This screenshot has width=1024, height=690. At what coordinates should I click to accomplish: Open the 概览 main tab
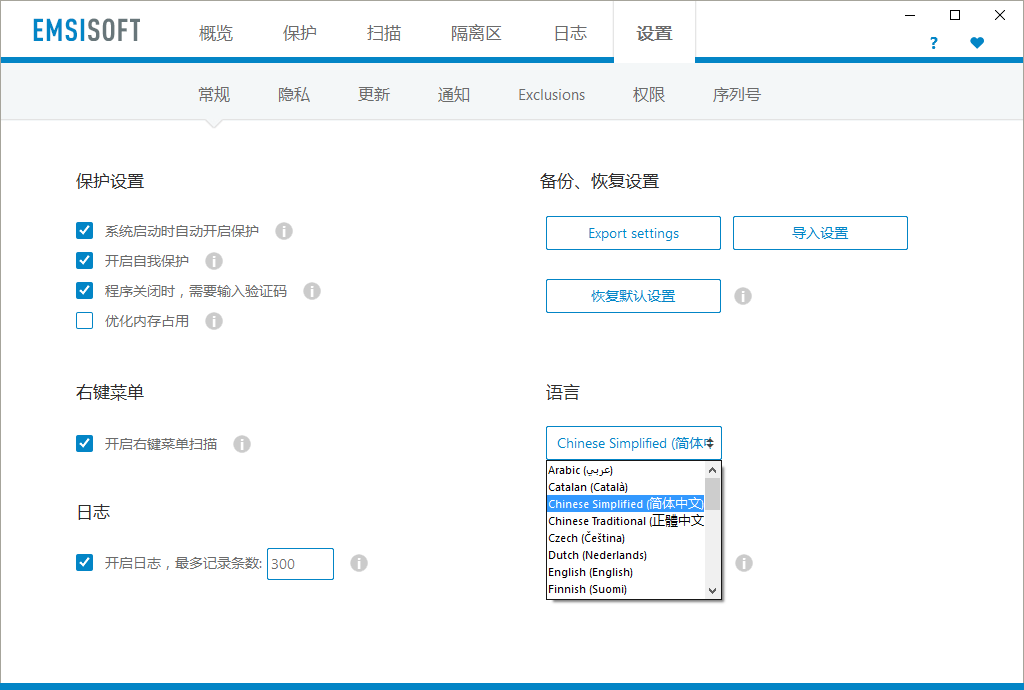(216, 33)
